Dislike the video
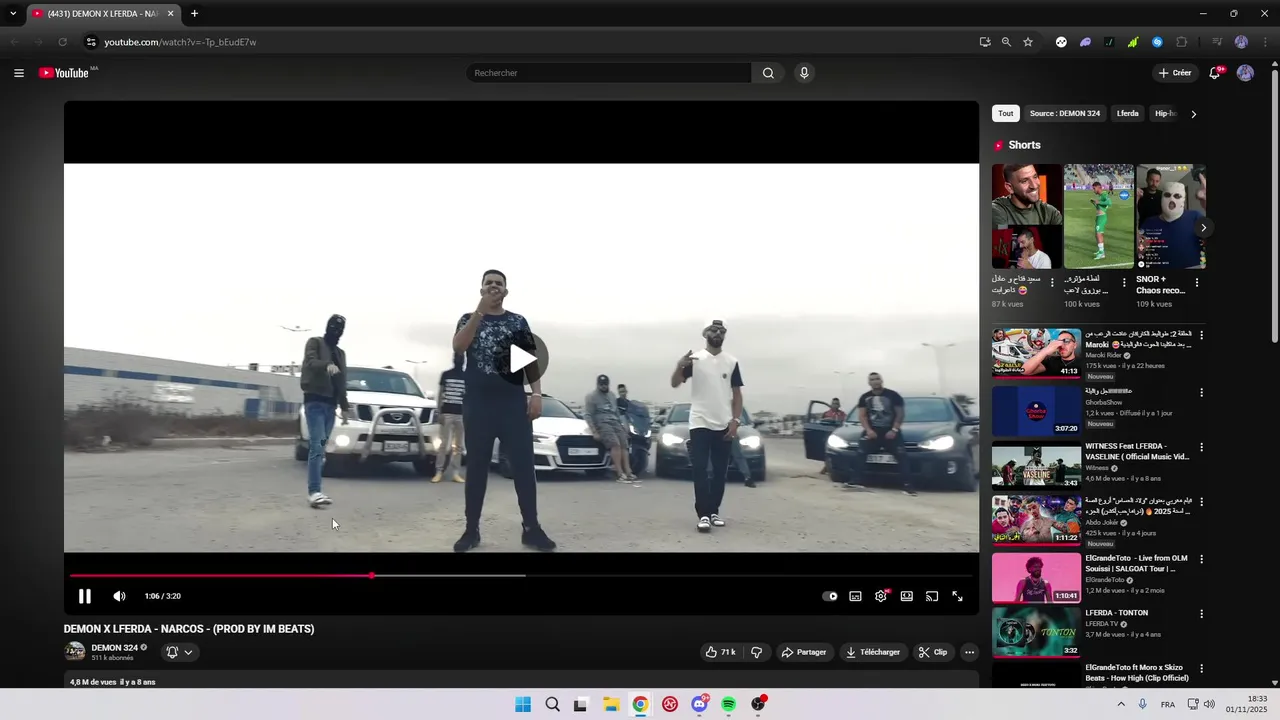This screenshot has height=720, width=1280. click(x=757, y=652)
